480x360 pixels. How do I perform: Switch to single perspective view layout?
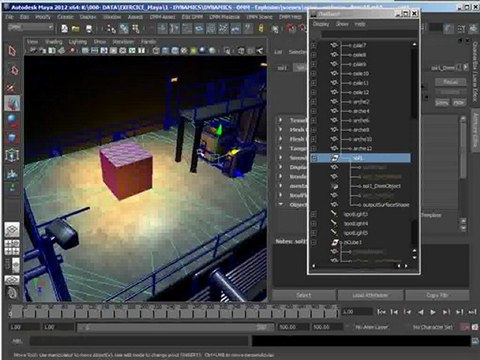click(x=12, y=230)
